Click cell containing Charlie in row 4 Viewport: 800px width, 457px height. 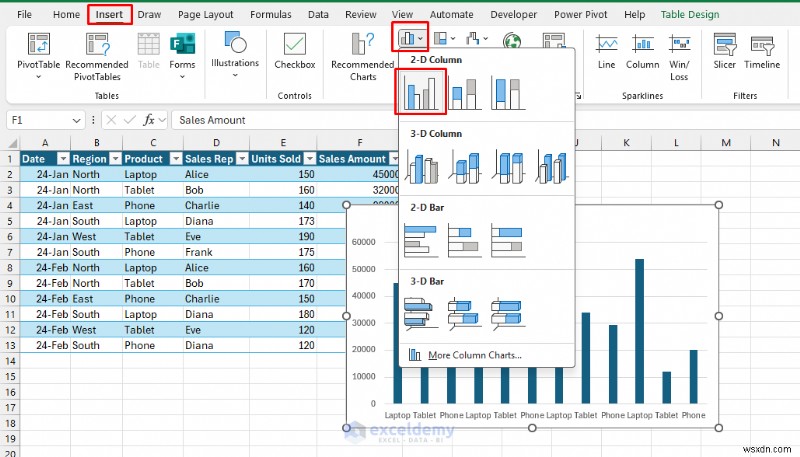tap(216, 206)
